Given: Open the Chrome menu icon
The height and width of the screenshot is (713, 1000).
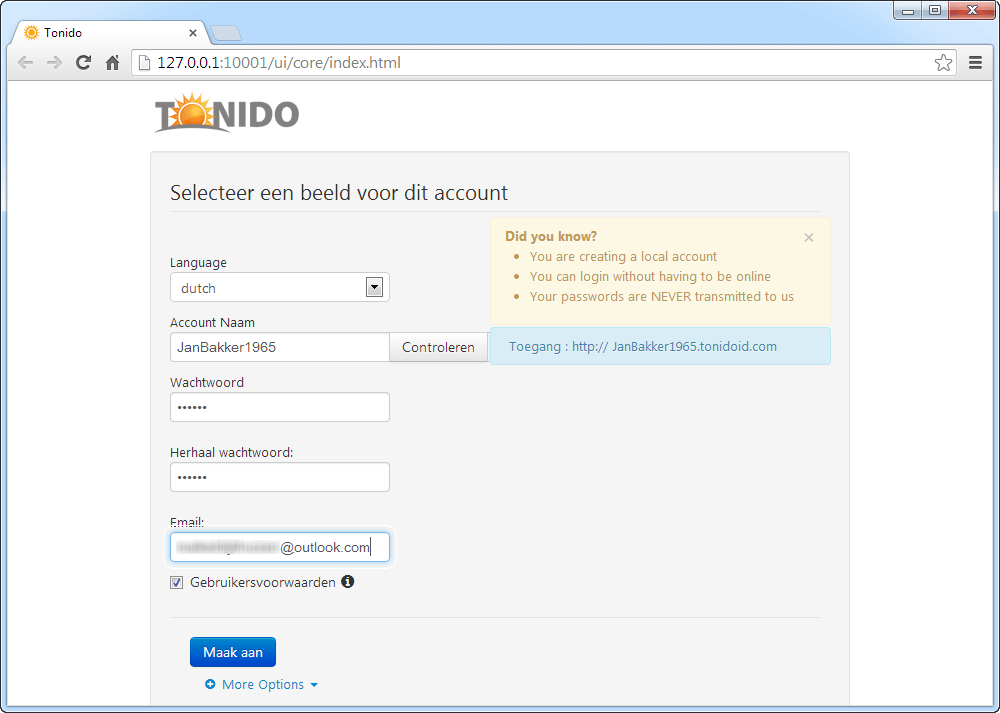Looking at the screenshot, I should pos(975,62).
